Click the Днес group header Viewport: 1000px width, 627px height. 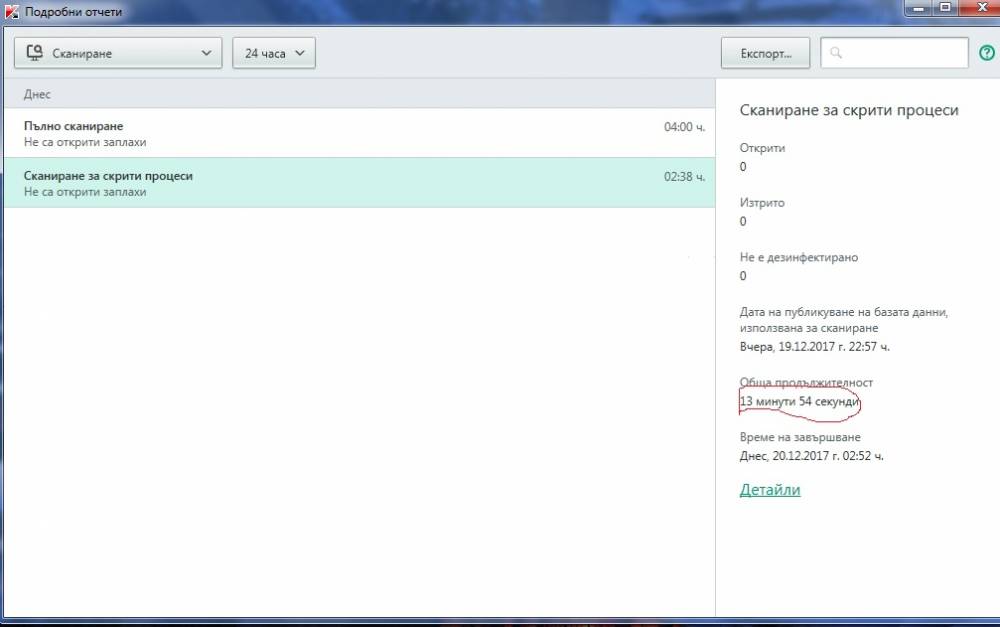[x=360, y=94]
